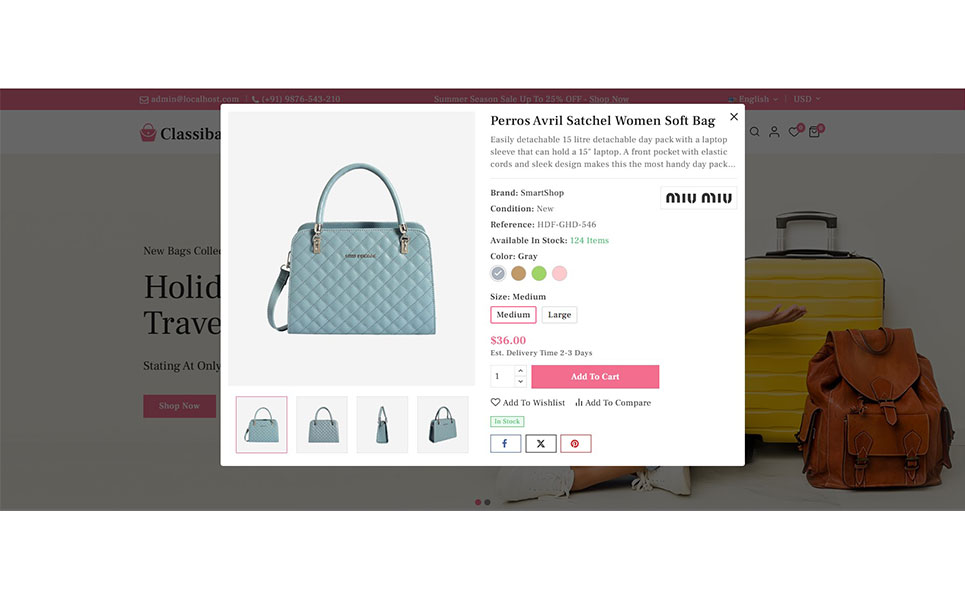Viewport: 965px width, 600px height.
Task: Close the product quick view popup
Action: coord(734,116)
